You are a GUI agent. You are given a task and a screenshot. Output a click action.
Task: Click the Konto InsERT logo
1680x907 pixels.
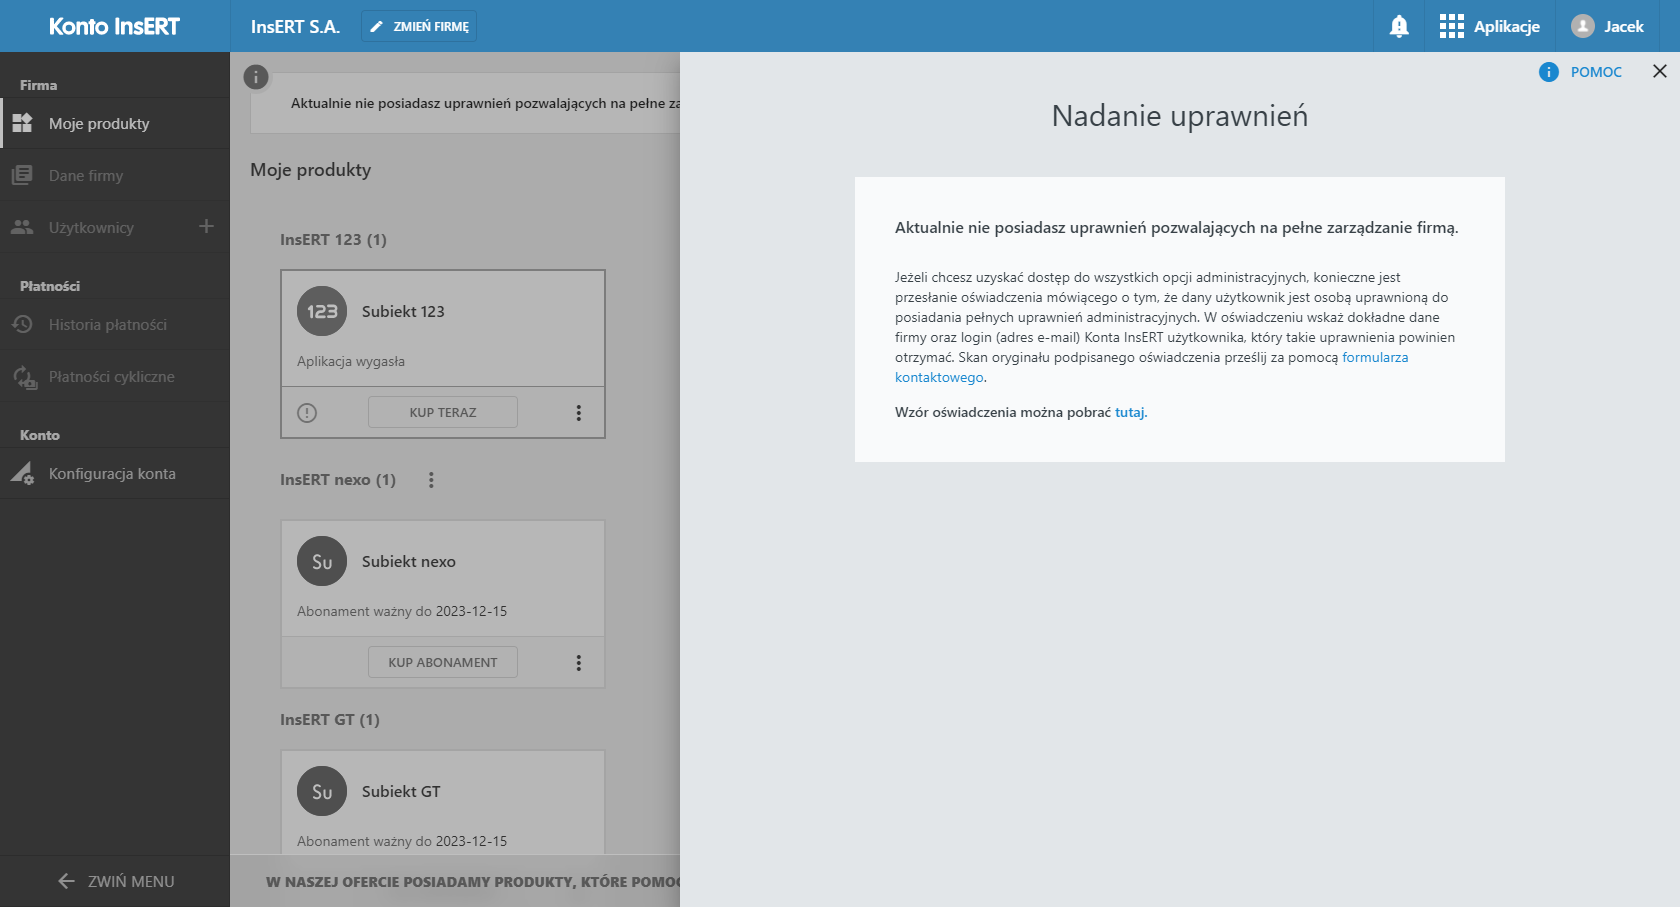(114, 27)
